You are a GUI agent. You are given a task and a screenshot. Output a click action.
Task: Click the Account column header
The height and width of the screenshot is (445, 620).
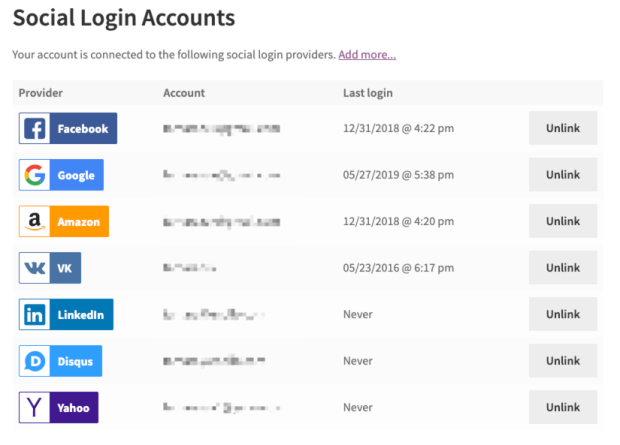pyautogui.click(x=184, y=93)
